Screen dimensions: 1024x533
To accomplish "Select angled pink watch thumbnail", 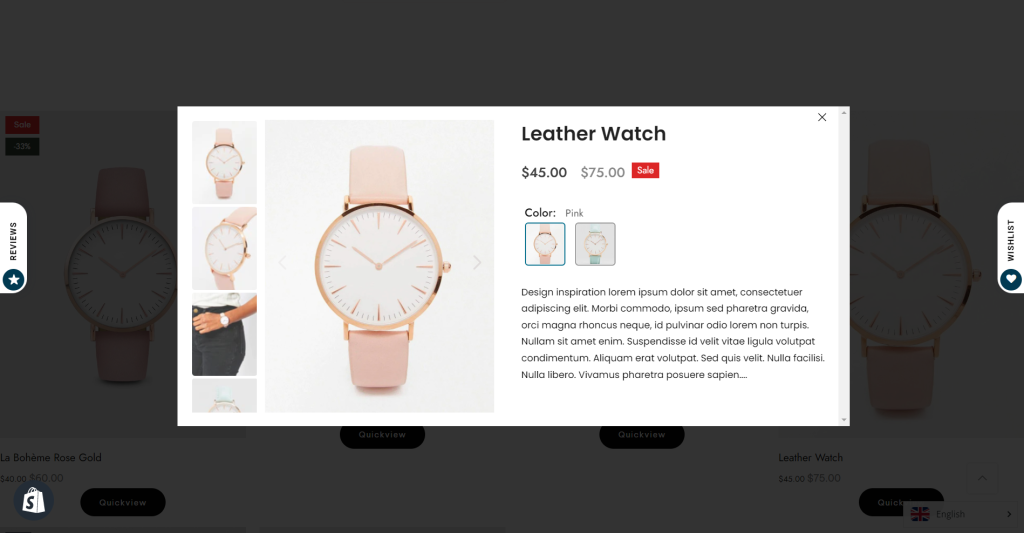I will [x=224, y=248].
